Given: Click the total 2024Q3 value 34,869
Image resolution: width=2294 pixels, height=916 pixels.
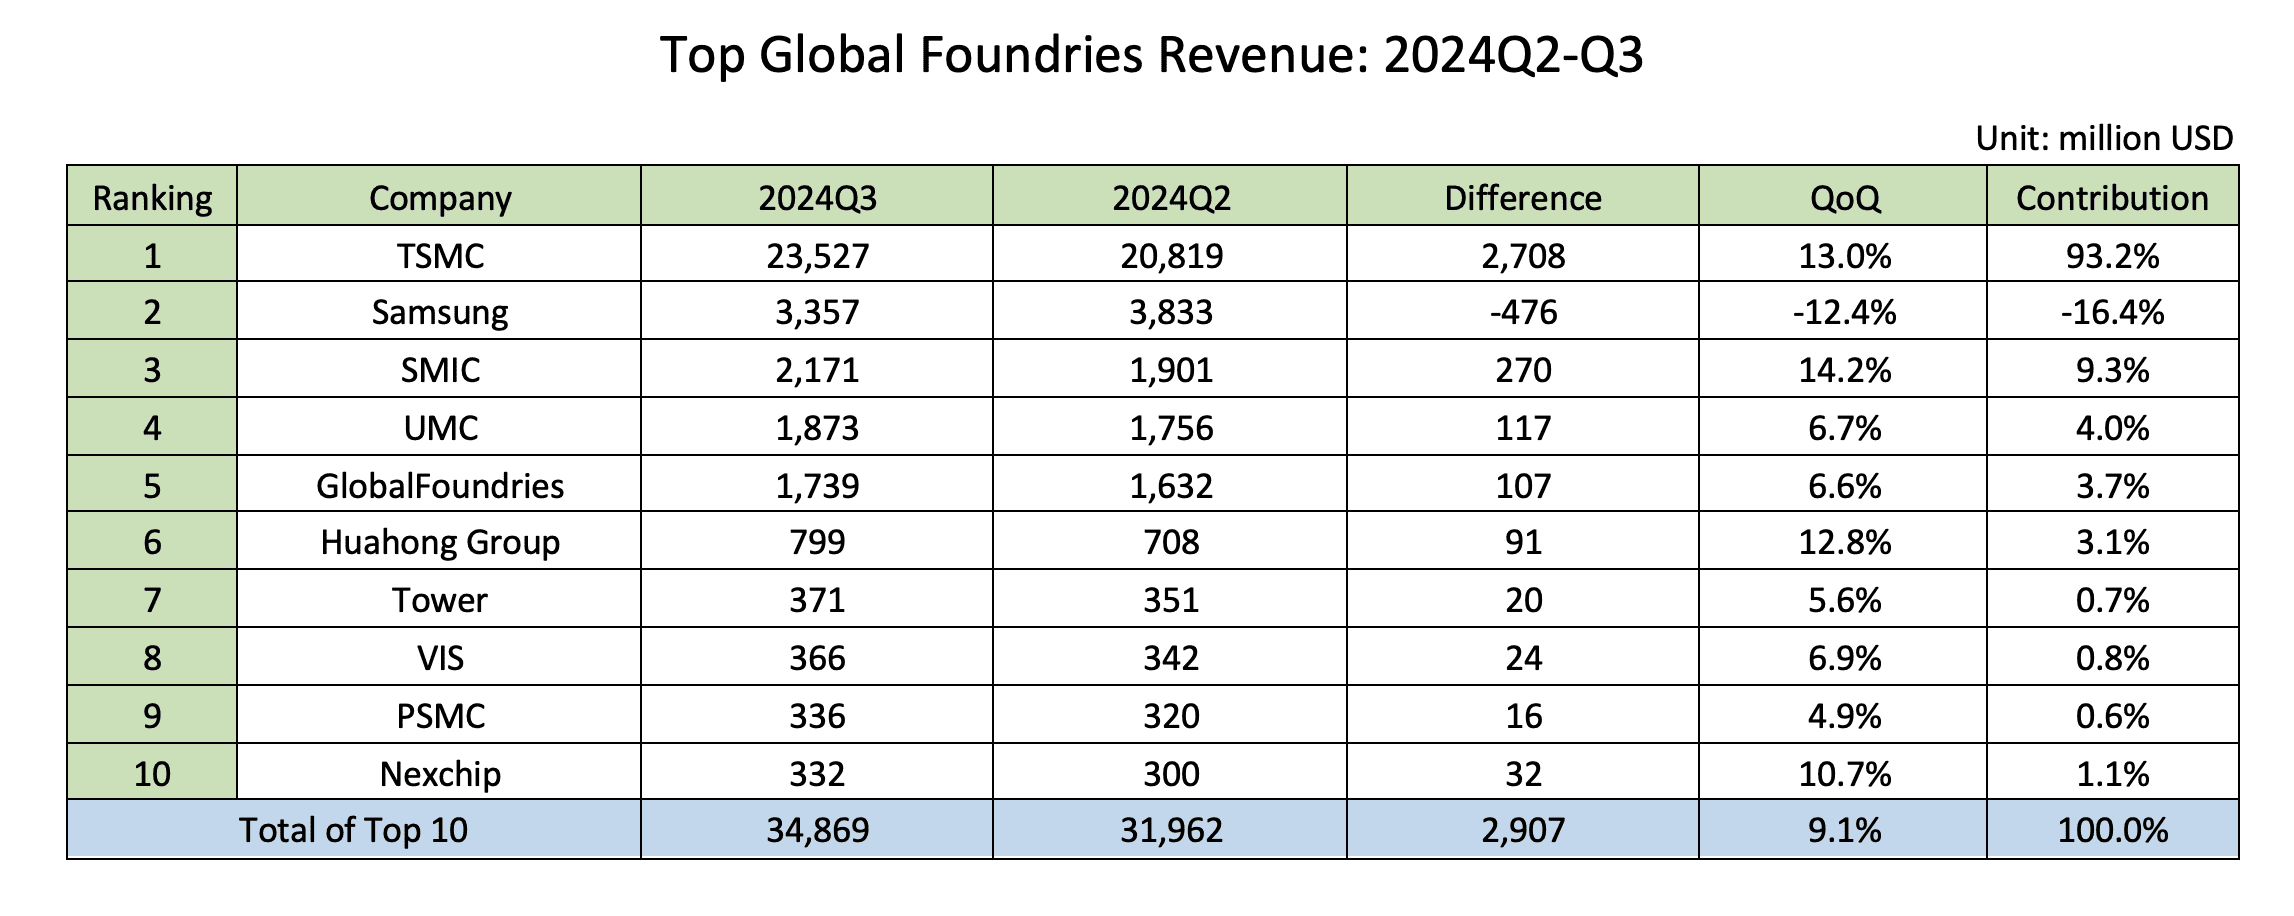Looking at the screenshot, I should pyautogui.click(x=817, y=830).
